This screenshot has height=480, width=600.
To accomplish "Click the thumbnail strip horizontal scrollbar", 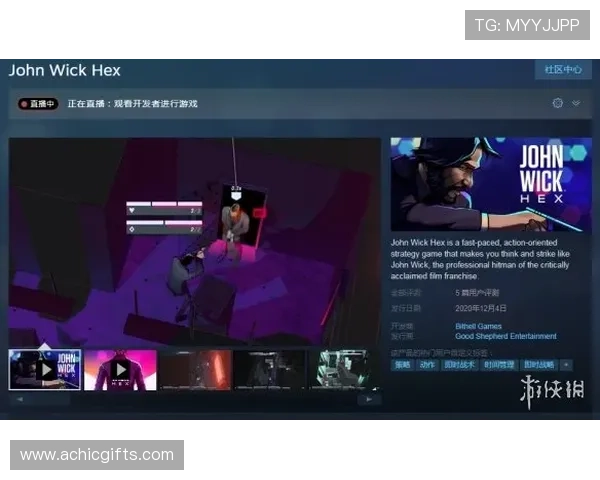I will point(195,399).
